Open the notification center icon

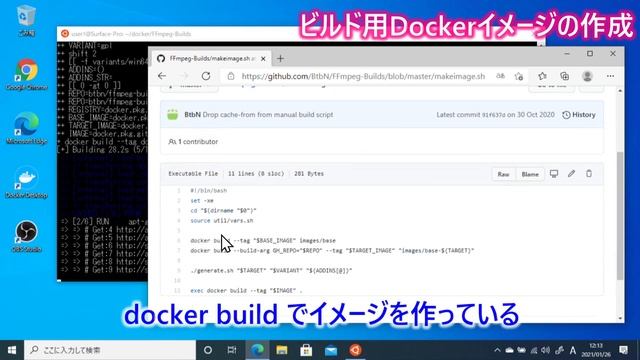[x=623, y=350]
